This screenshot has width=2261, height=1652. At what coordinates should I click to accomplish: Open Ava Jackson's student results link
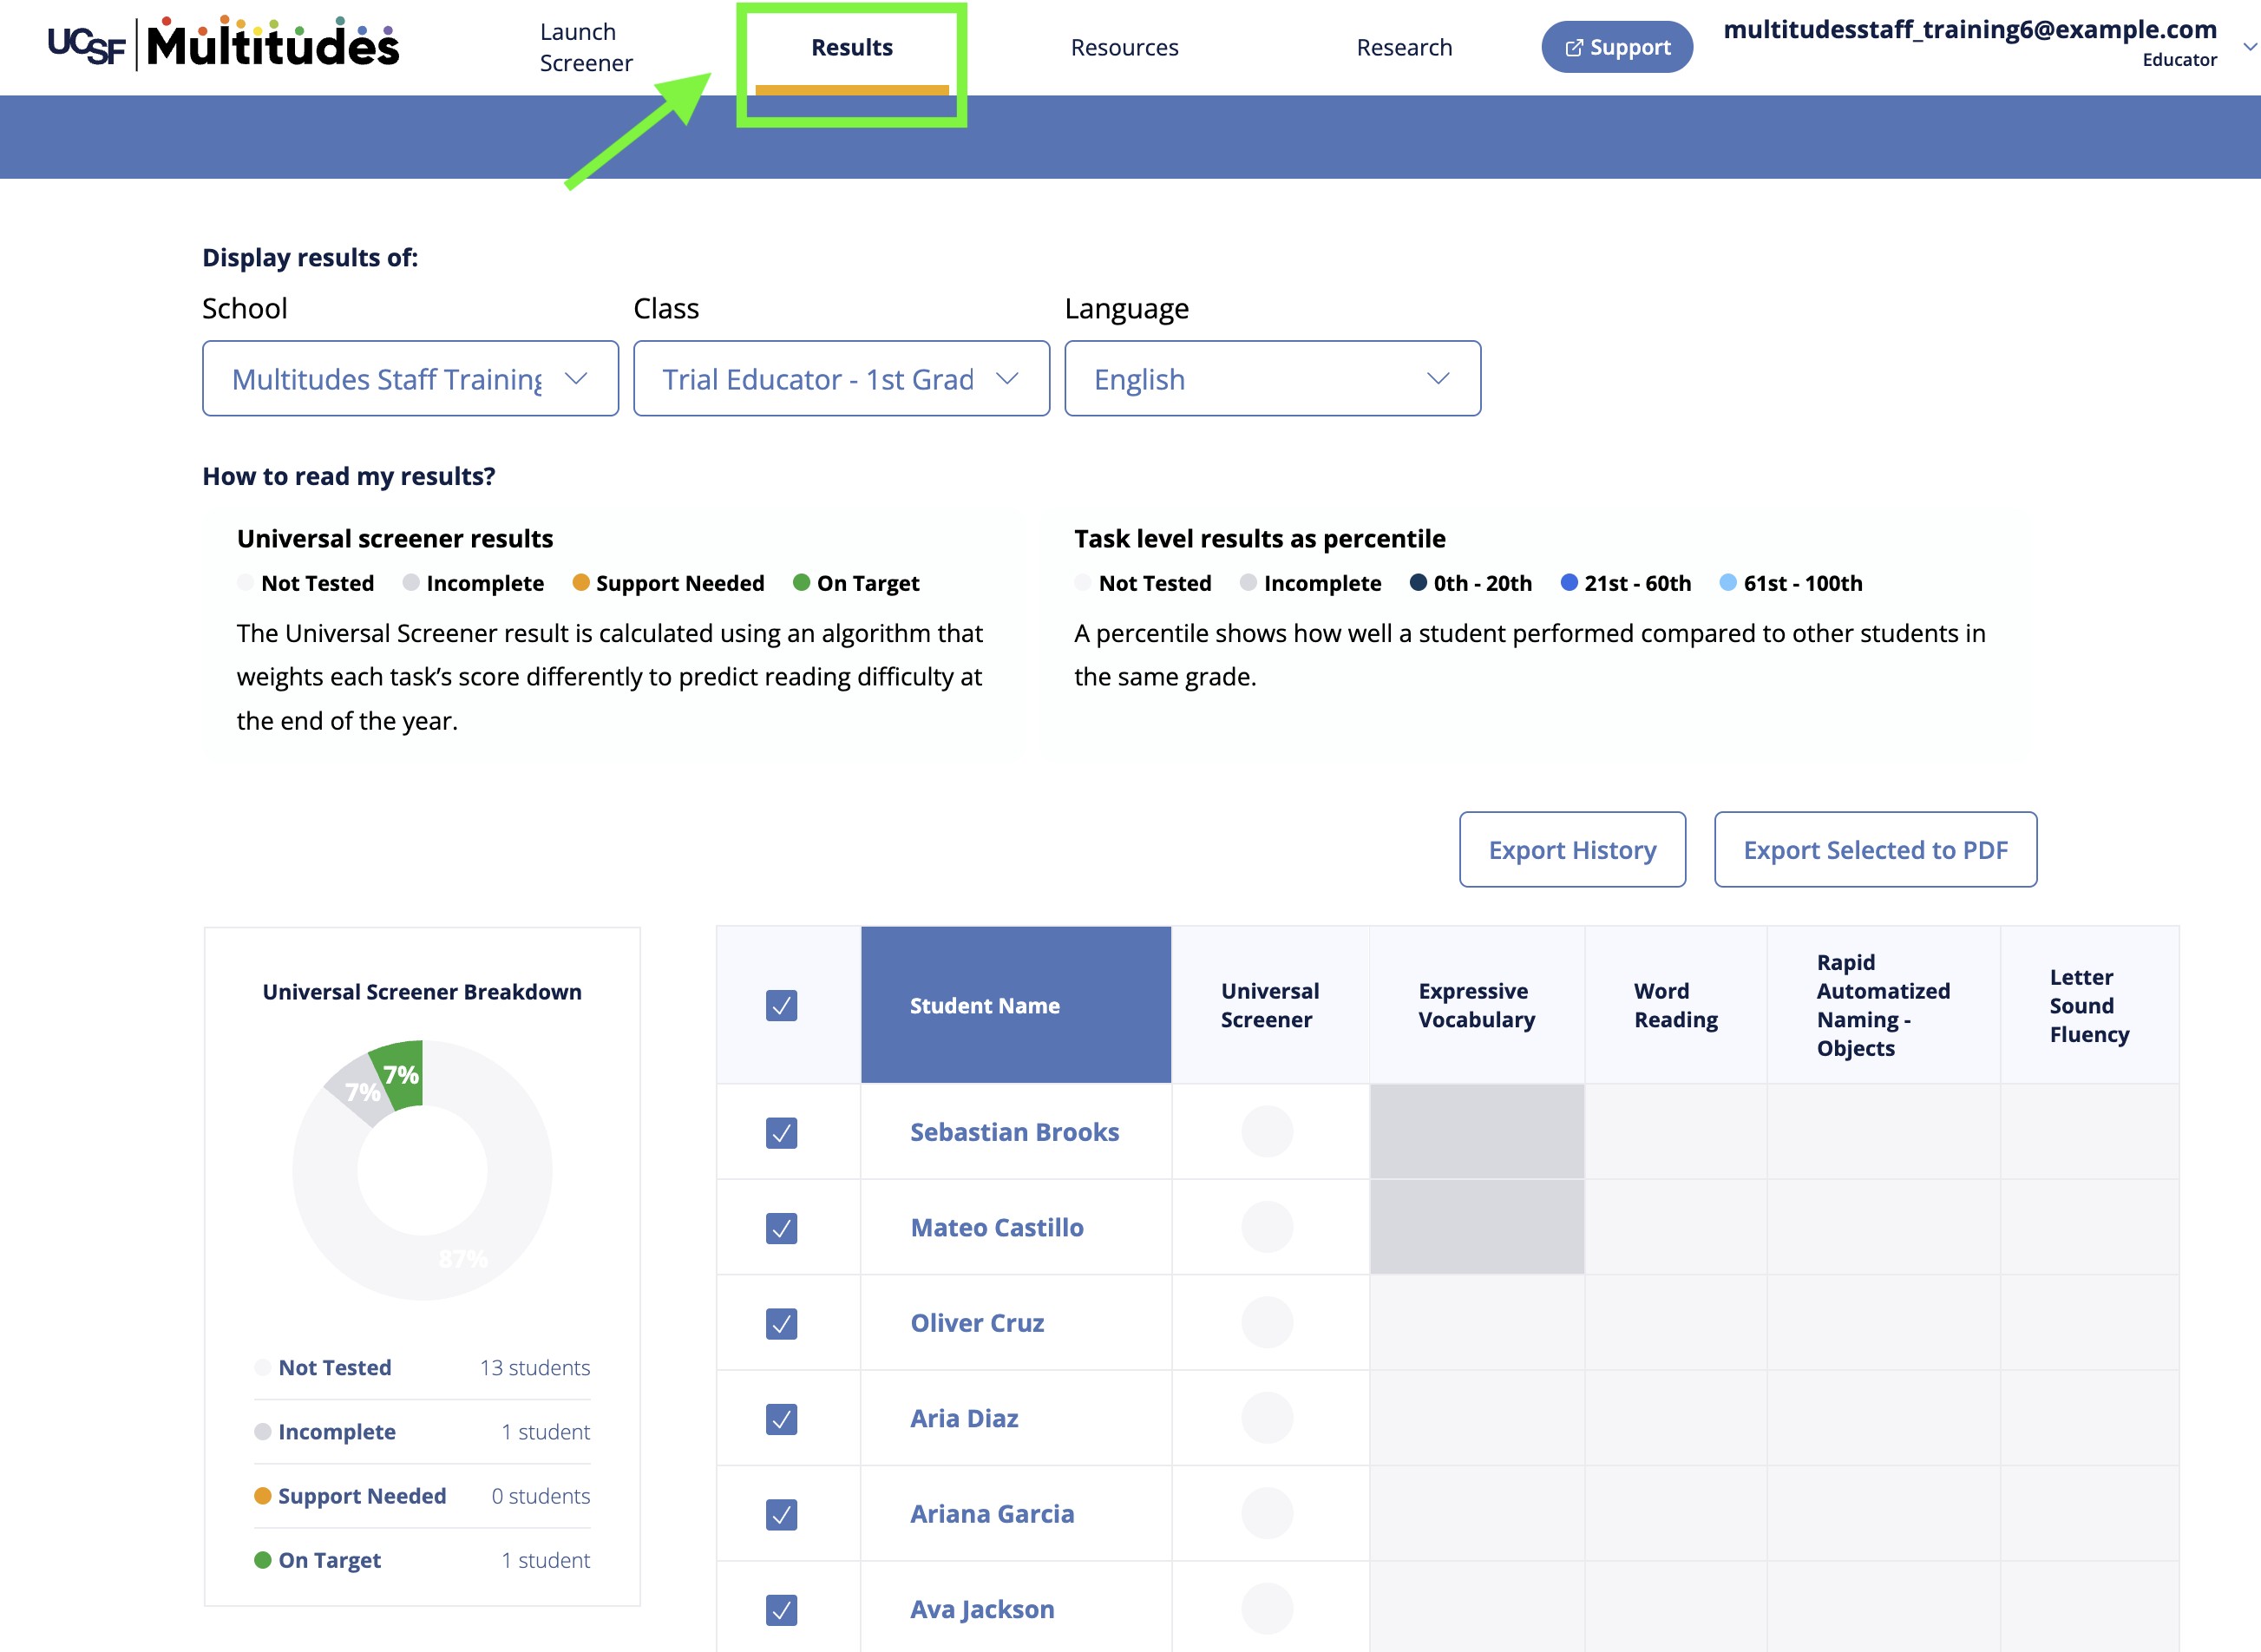pyautogui.click(x=981, y=1609)
